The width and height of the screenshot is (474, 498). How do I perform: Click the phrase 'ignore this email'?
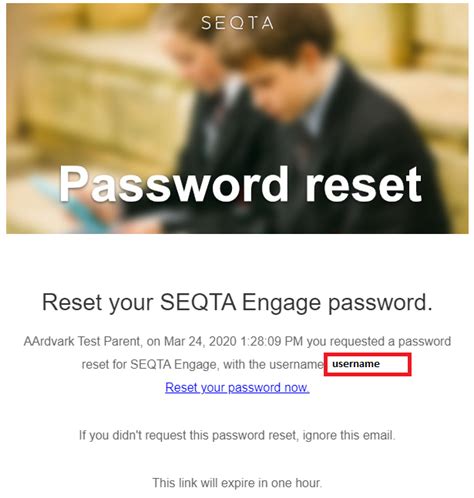[347, 435]
